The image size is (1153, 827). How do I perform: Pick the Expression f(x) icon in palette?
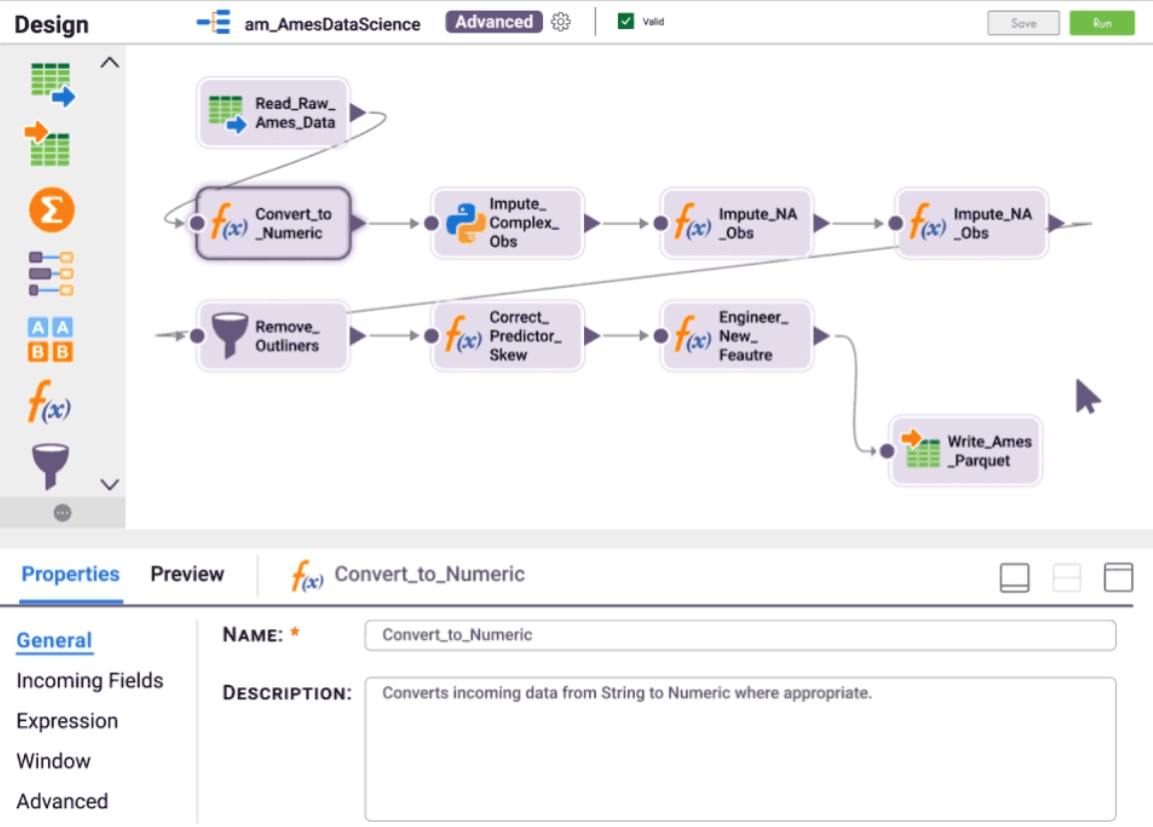pos(49,401)
